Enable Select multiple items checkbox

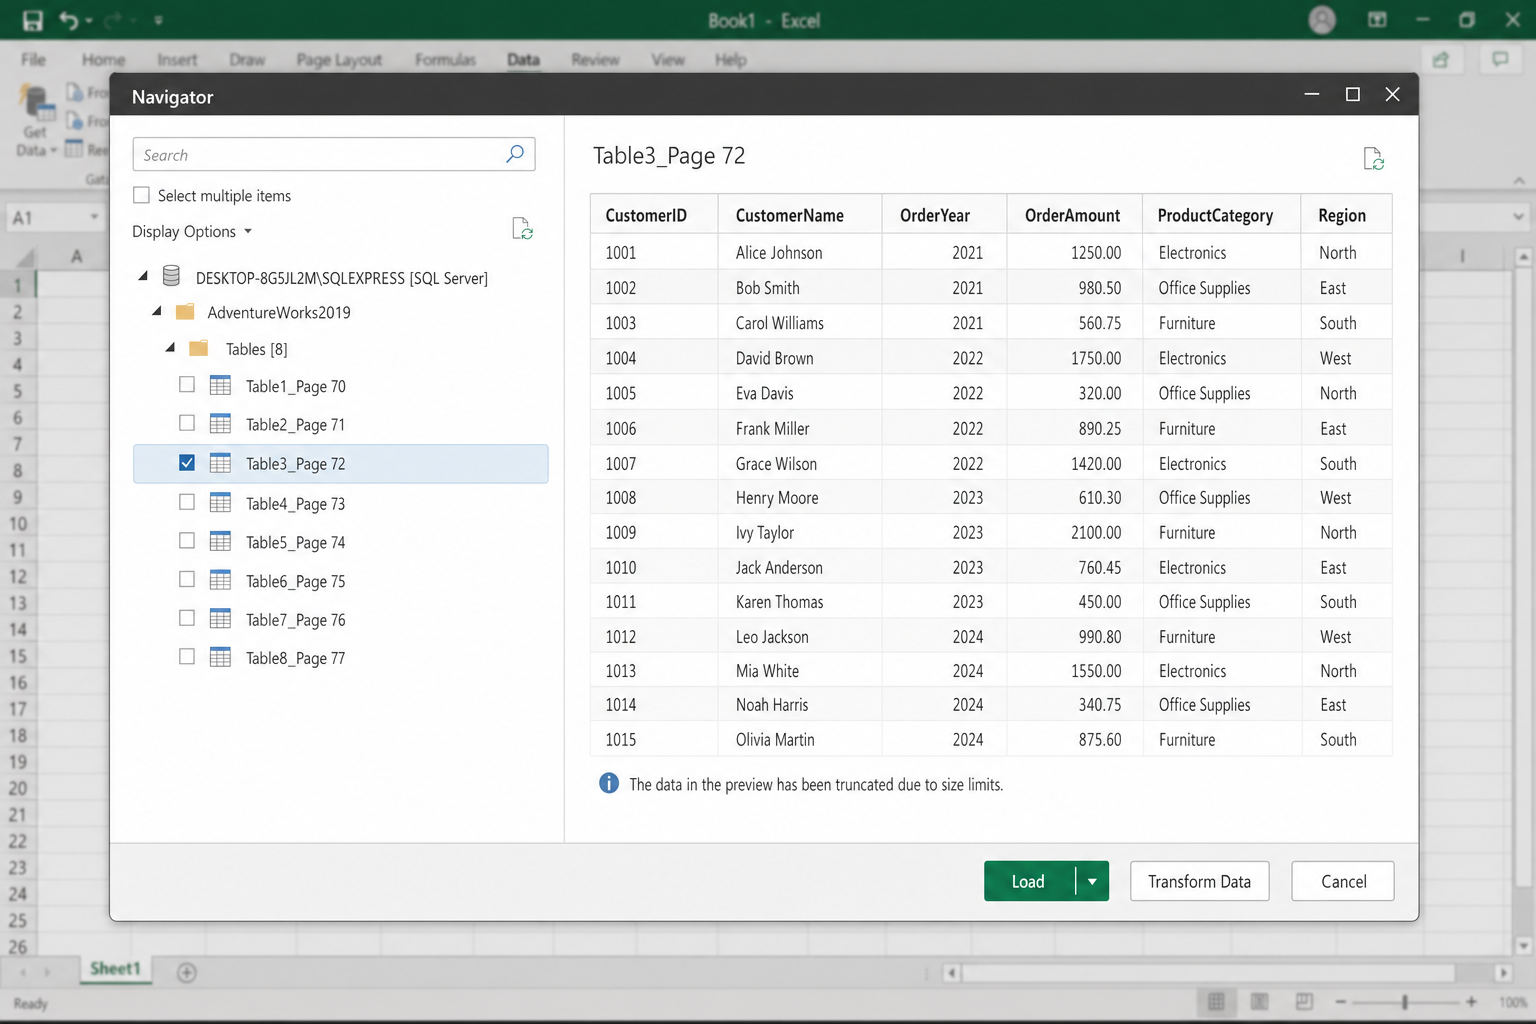[142, 195]
